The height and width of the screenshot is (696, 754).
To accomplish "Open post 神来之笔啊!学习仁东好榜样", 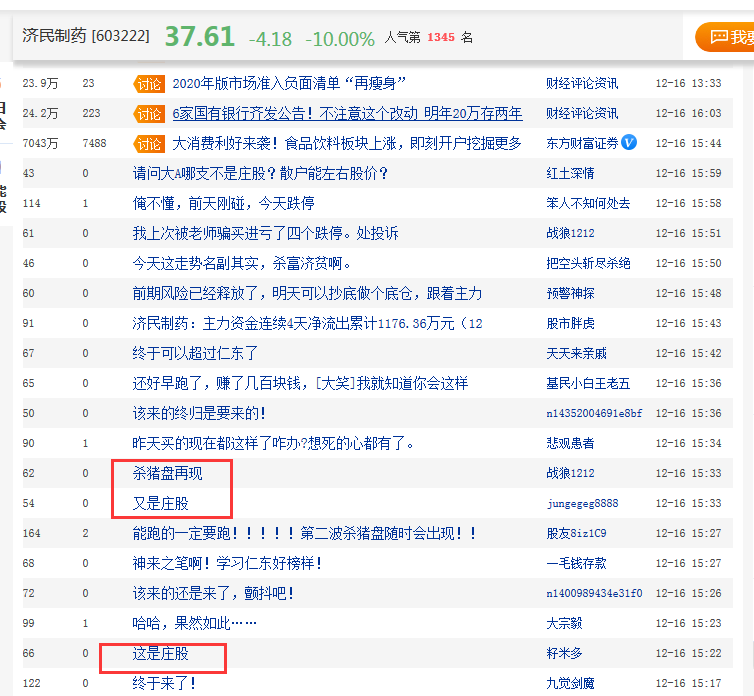I will [x=227, y=563].
